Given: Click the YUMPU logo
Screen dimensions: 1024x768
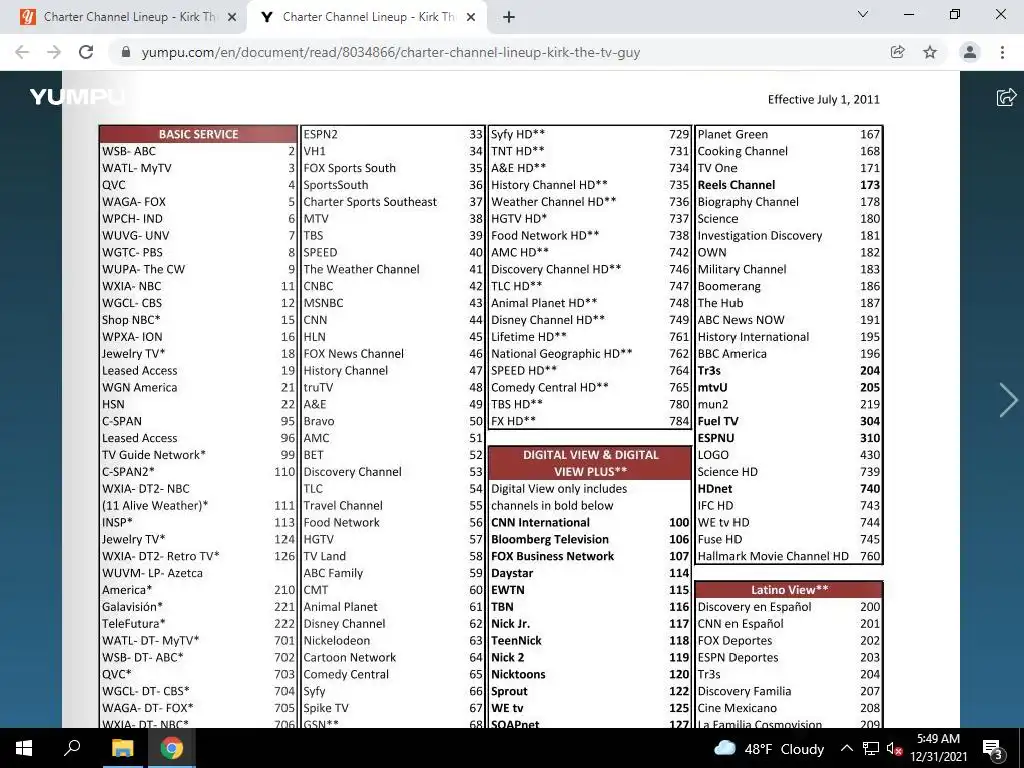Looking at the screenshot, I should click(x=76, y=97).
